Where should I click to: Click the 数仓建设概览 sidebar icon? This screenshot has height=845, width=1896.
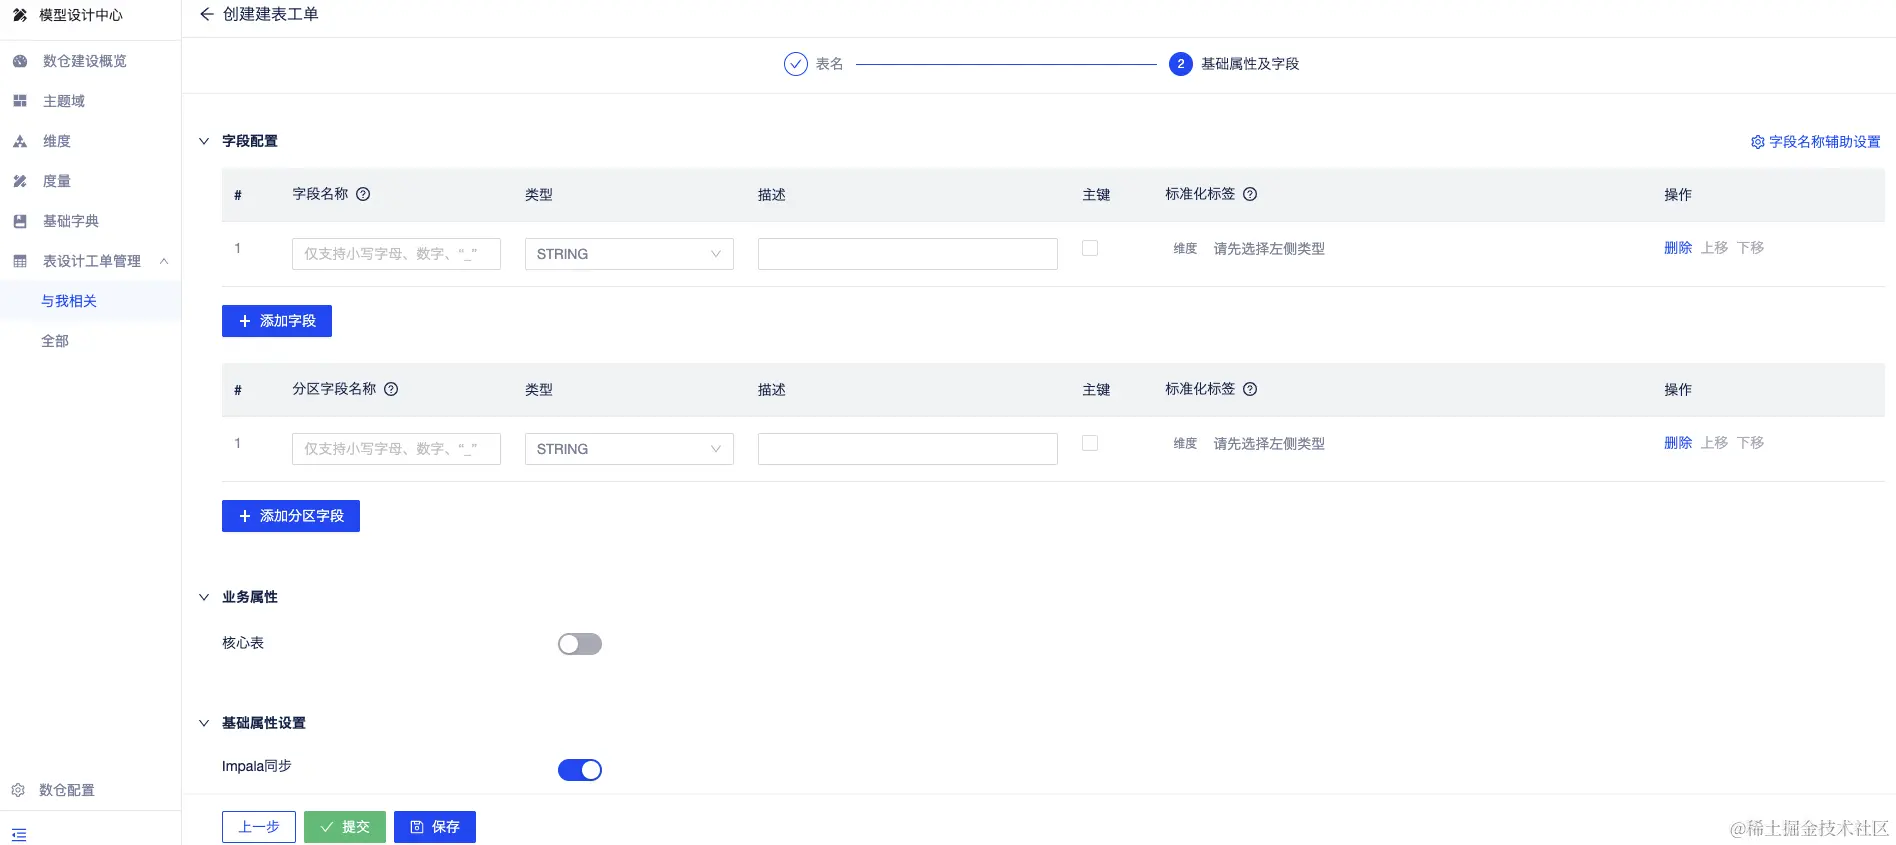[x=20, y=61]
